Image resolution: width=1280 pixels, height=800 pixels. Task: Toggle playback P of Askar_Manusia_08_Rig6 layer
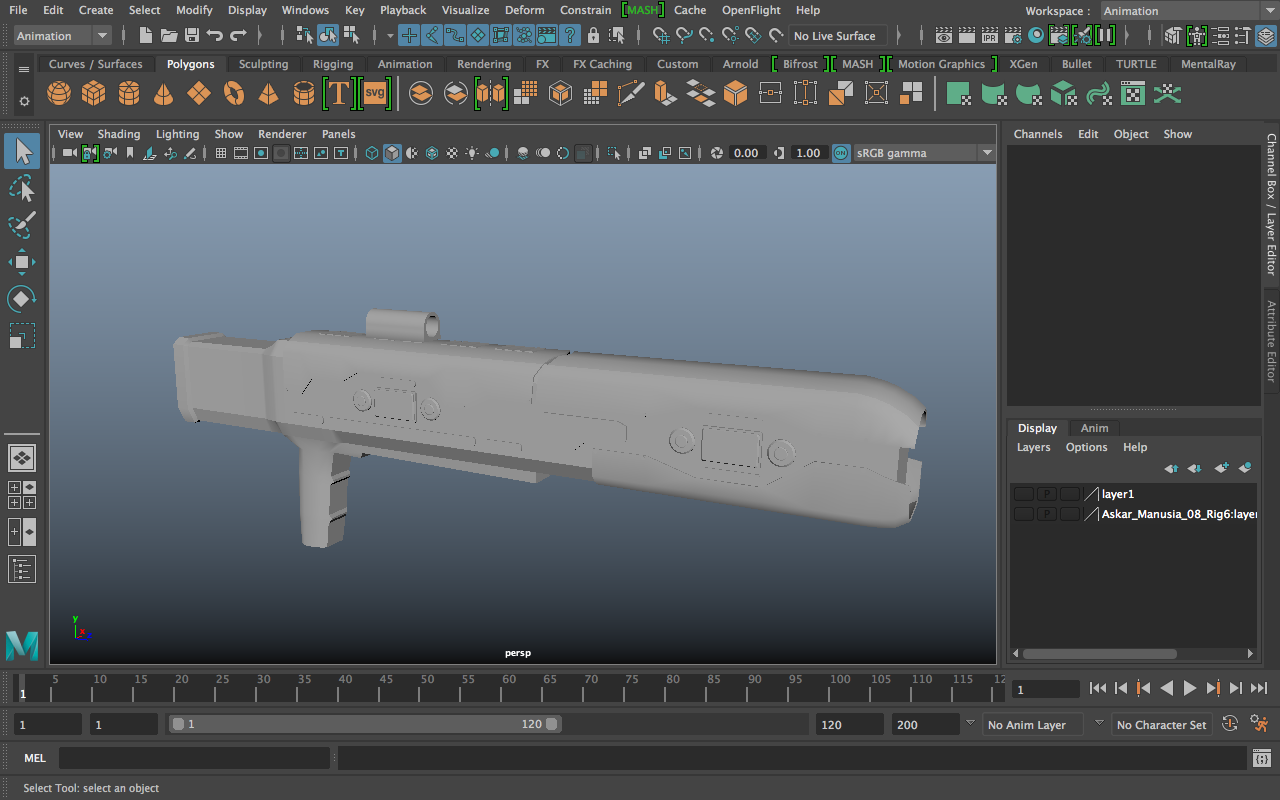[x=1046, y=514]
